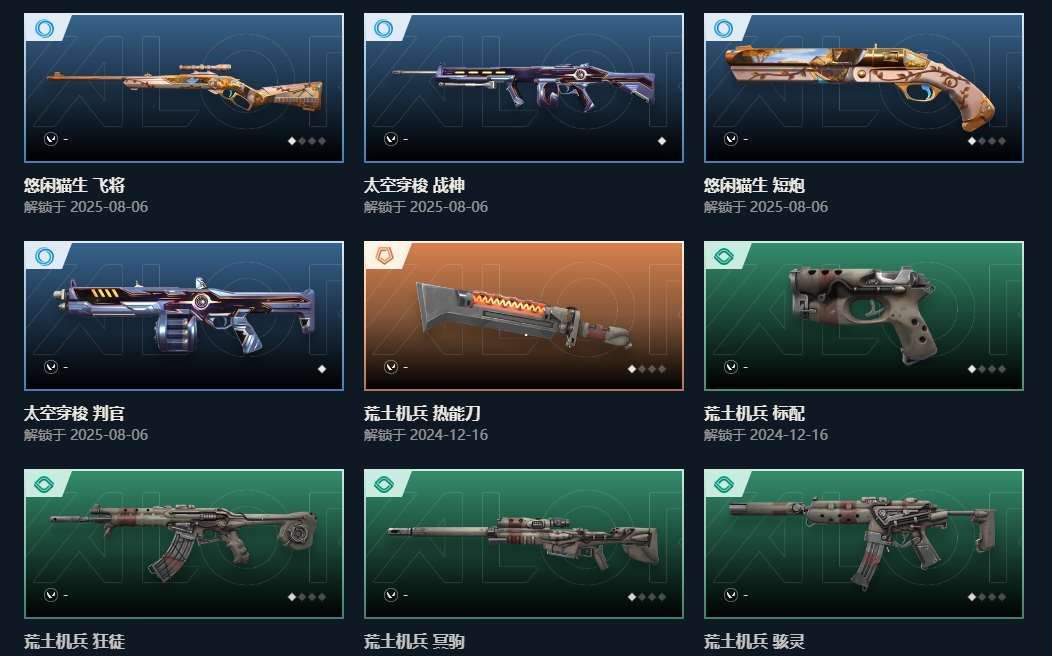The image size is (1052, 656).
Task: Open the 悠闲猫生 飞将 sniper skin thumbnail
Action: pyautogui.click(x=184, y=88)
